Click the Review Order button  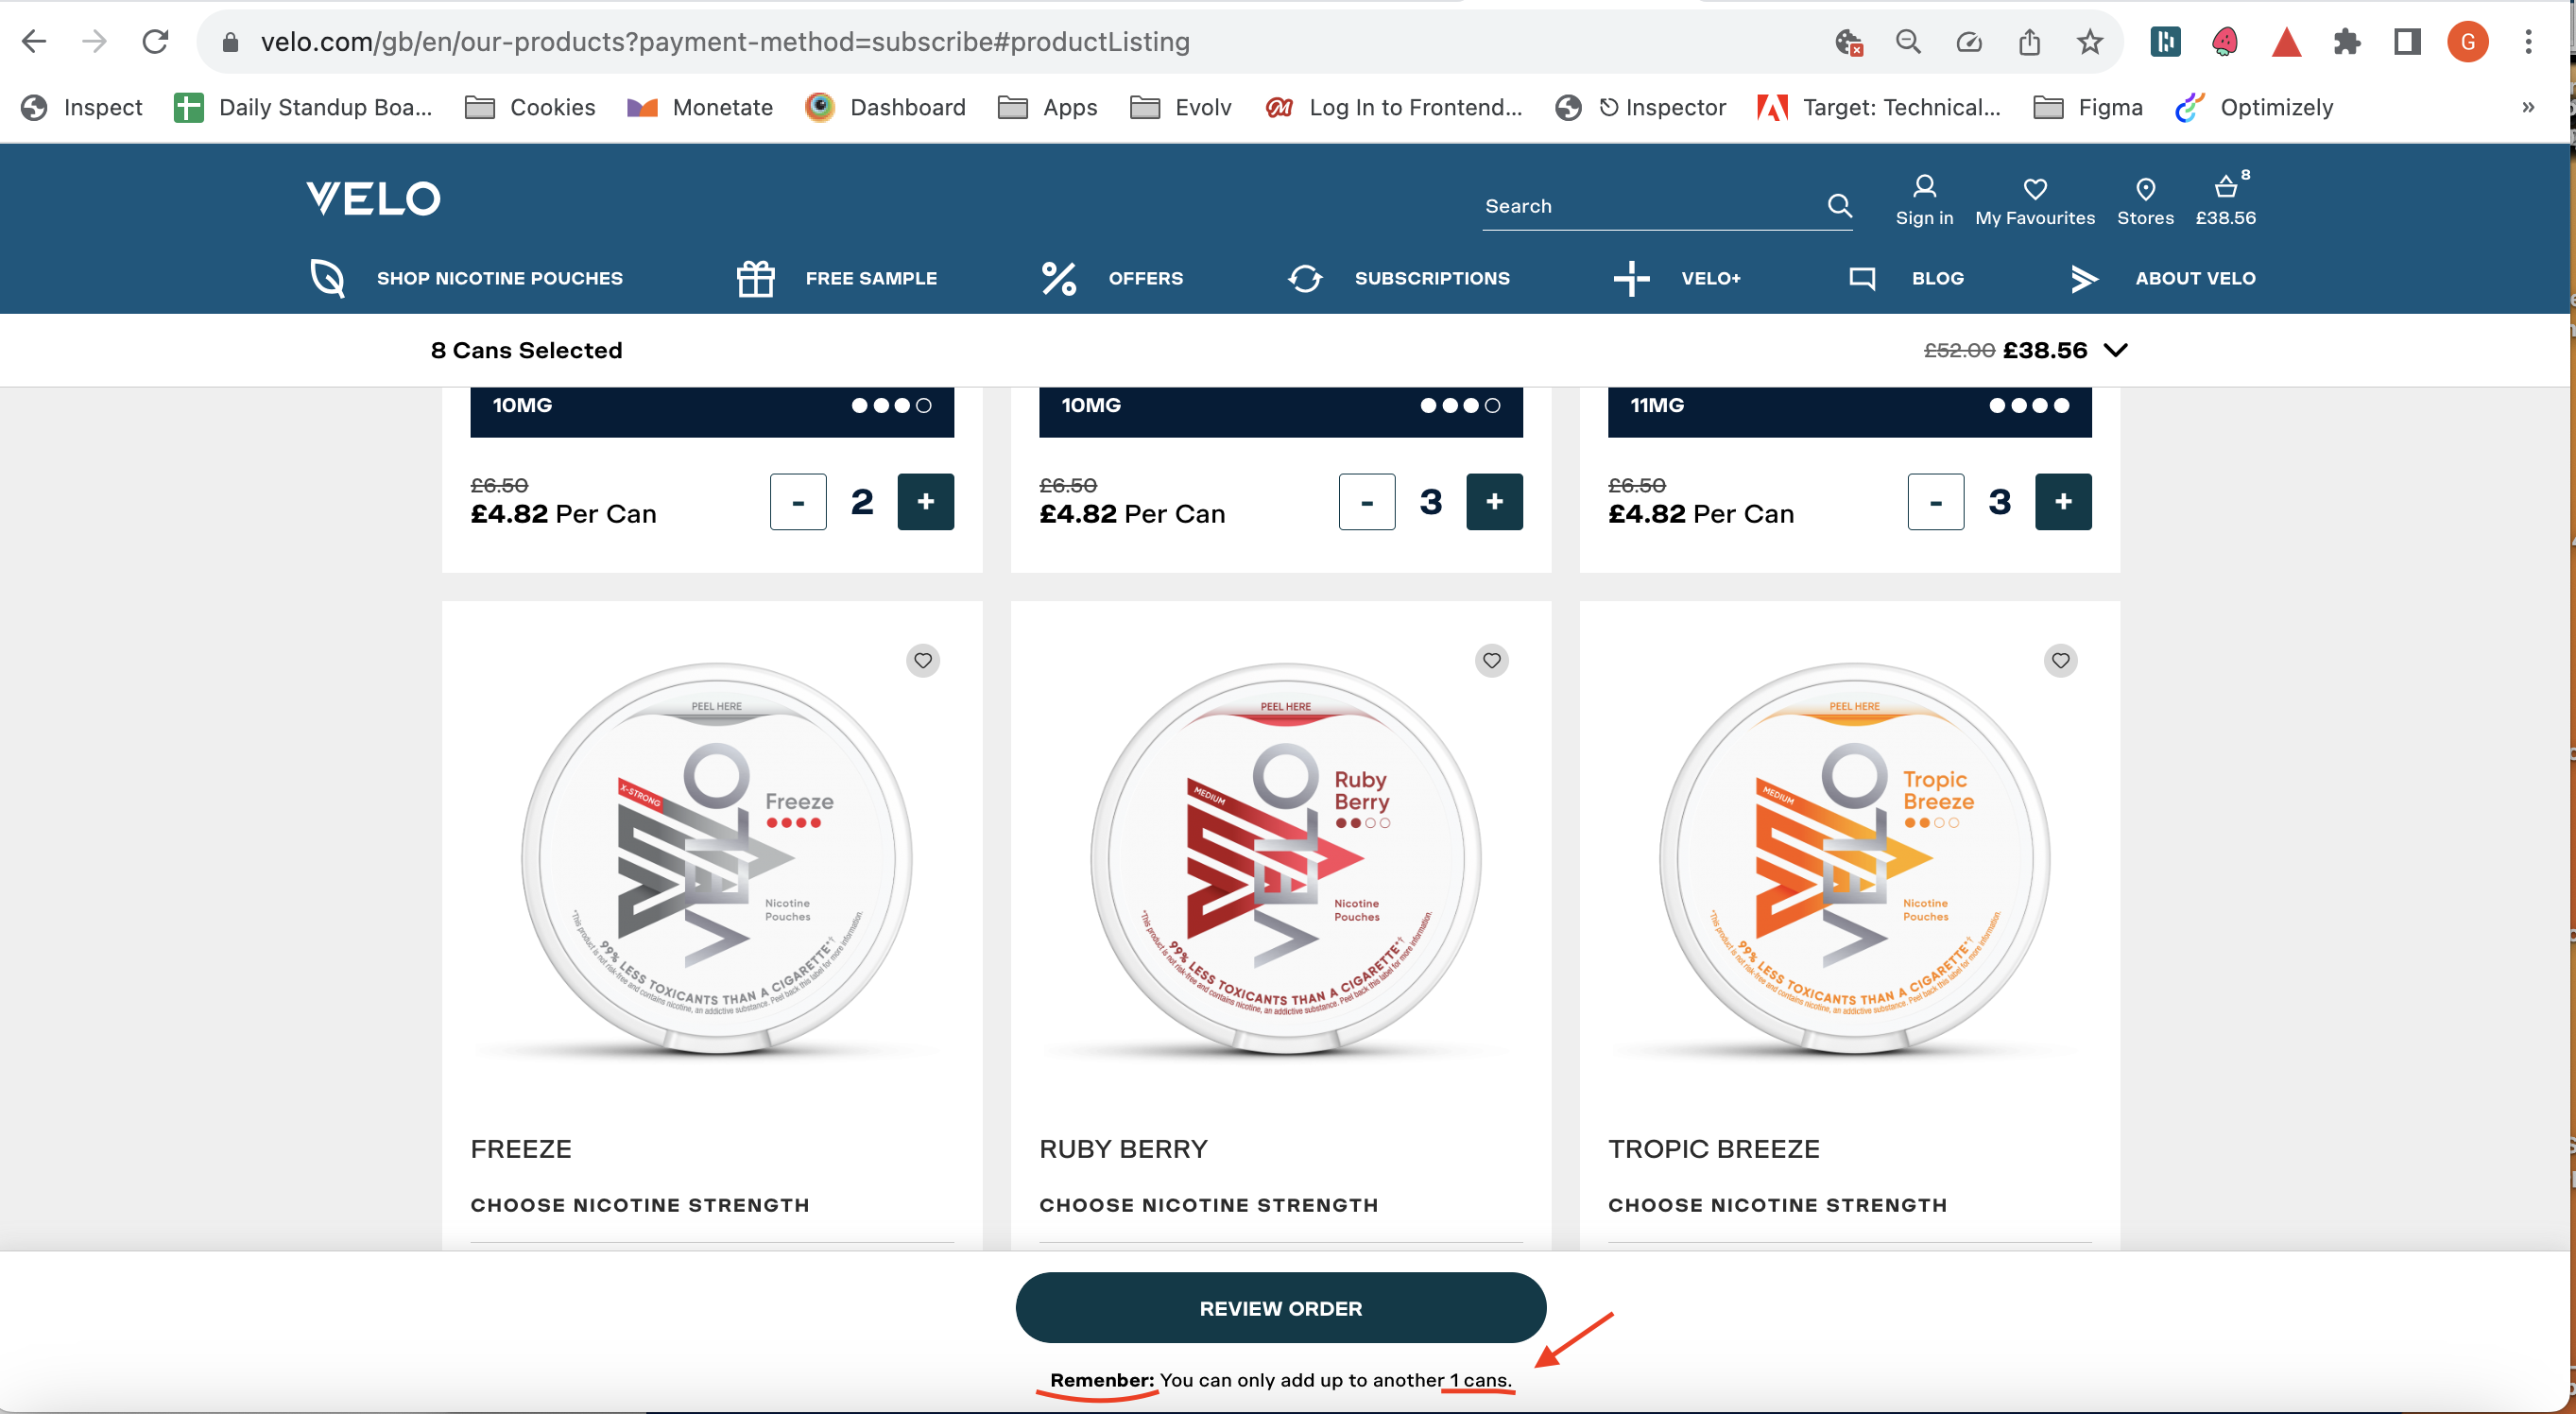click(1280, 1307)
